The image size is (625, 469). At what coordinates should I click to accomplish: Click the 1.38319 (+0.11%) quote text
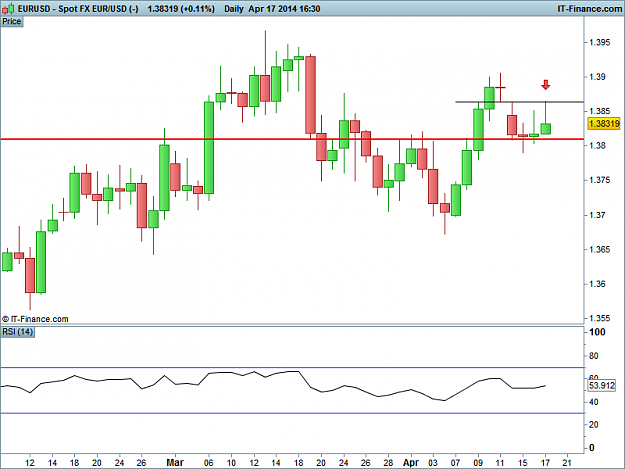[x=181, y=9]
